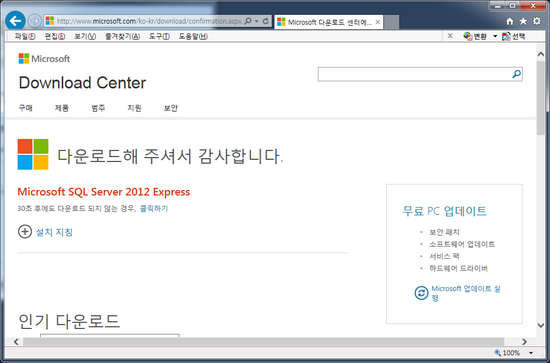Expand the 변환 dropdown arrow
This screenshot has width=550, height=363.
[x=495, y=36]
